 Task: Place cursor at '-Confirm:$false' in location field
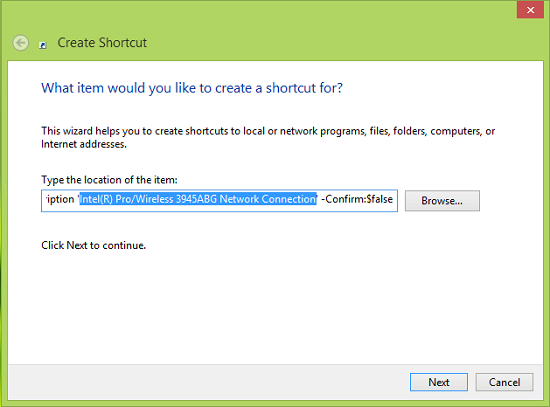(357, 199)
